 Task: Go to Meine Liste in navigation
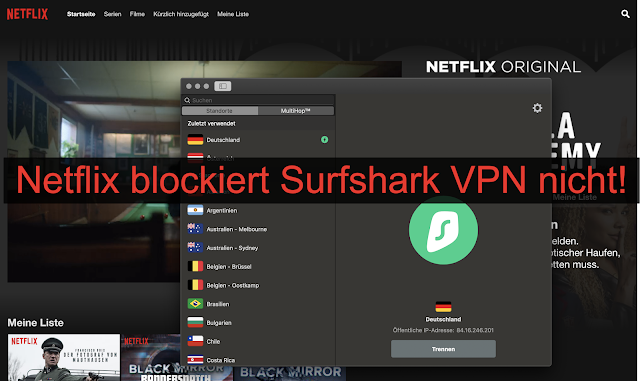click(x=233, y=14)
